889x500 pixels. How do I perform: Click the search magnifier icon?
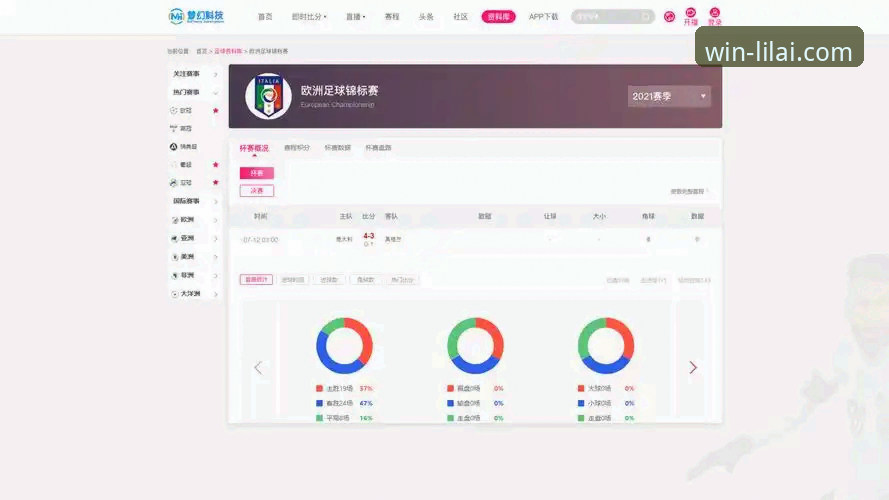tap(646, 16)
